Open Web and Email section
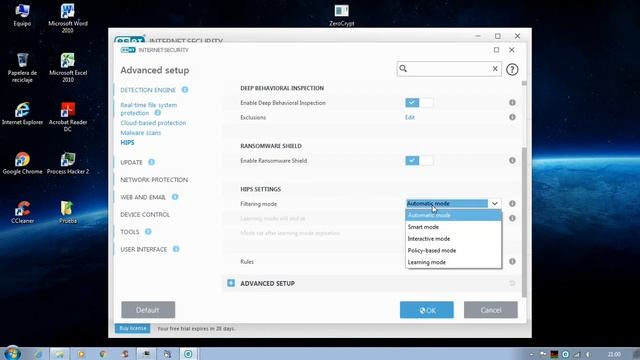 [143, 197]
